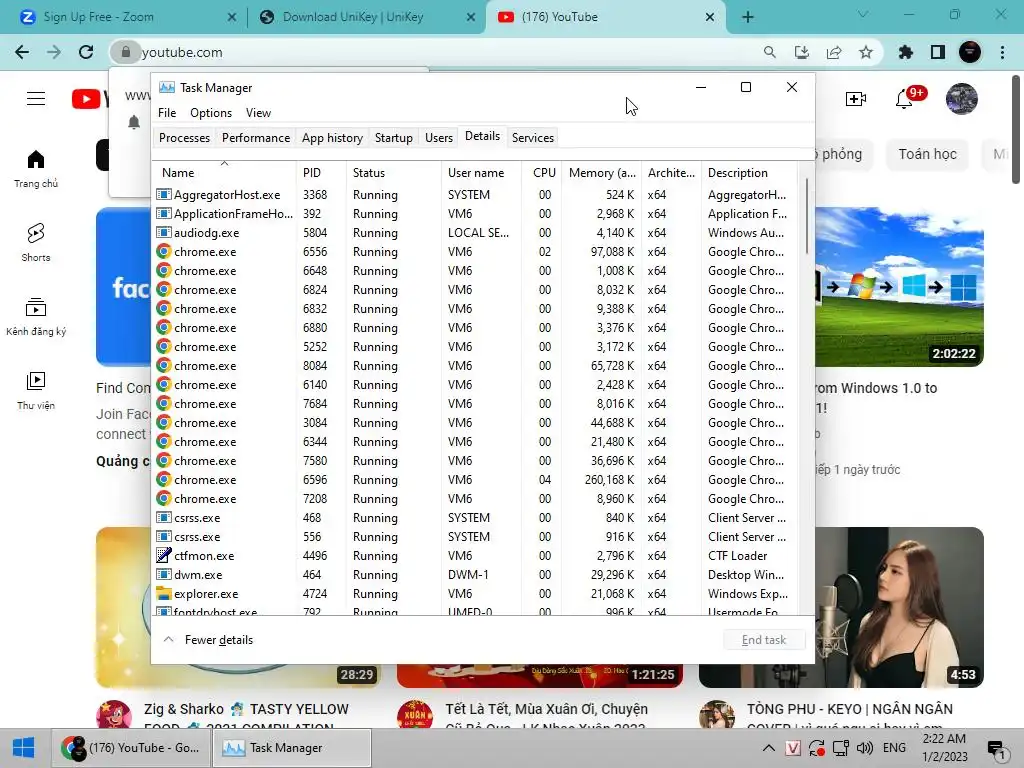Open the network tray icon
Screen dimensions: 1024x768
coord(840,748)
